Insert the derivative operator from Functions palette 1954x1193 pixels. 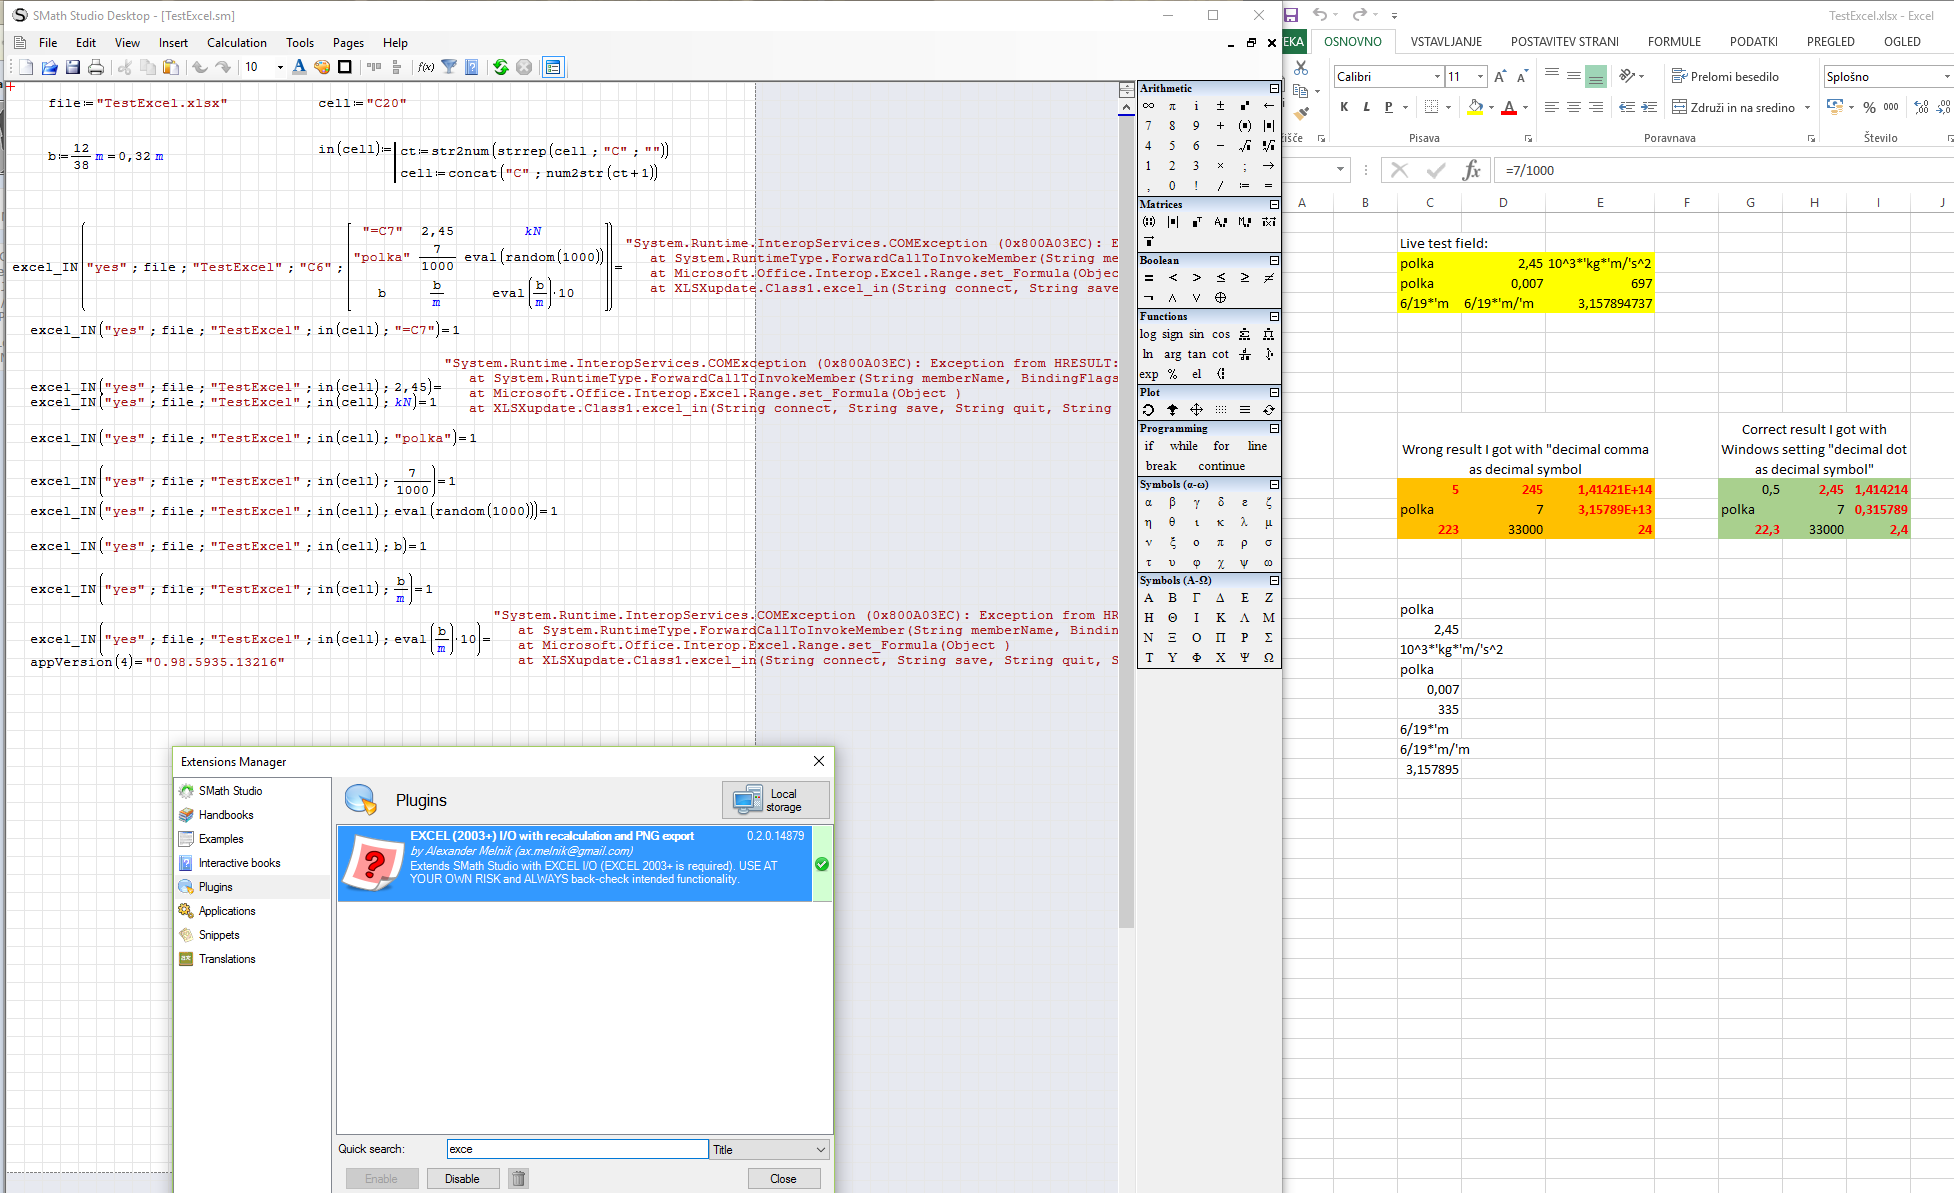coord(1245,354)
